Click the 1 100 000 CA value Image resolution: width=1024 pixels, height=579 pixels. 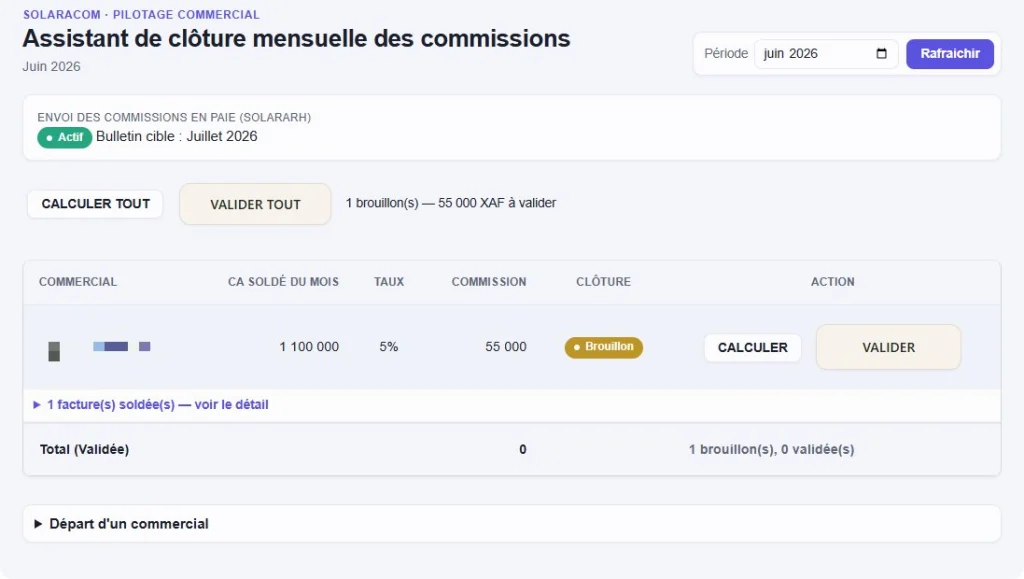click(309, 347)
